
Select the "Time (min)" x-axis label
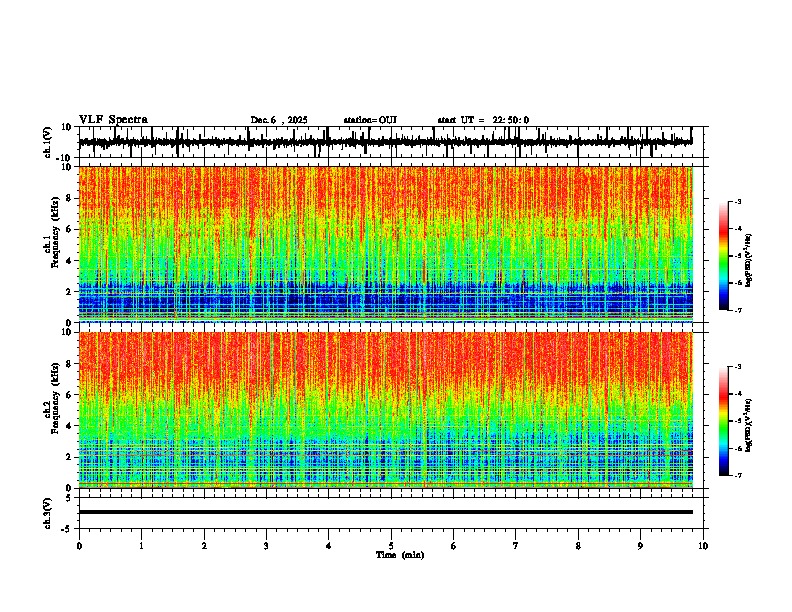pos(400,555)
